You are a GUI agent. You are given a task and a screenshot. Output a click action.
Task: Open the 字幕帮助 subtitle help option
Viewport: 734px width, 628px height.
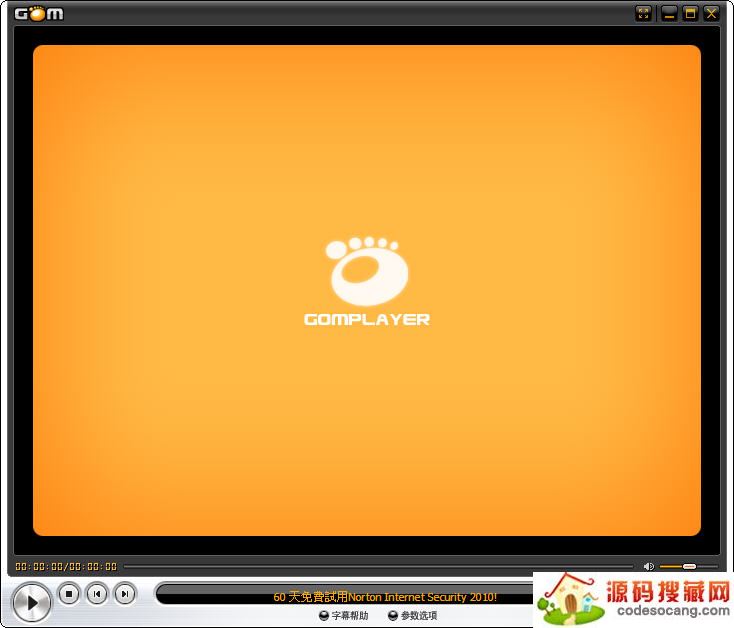click(350, 616)
